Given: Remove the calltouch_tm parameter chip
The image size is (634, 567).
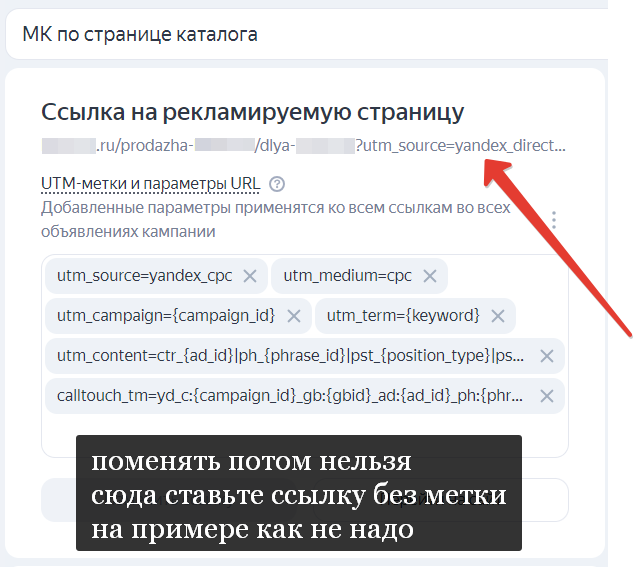Looking at the screenshot, I should (547, 396).
